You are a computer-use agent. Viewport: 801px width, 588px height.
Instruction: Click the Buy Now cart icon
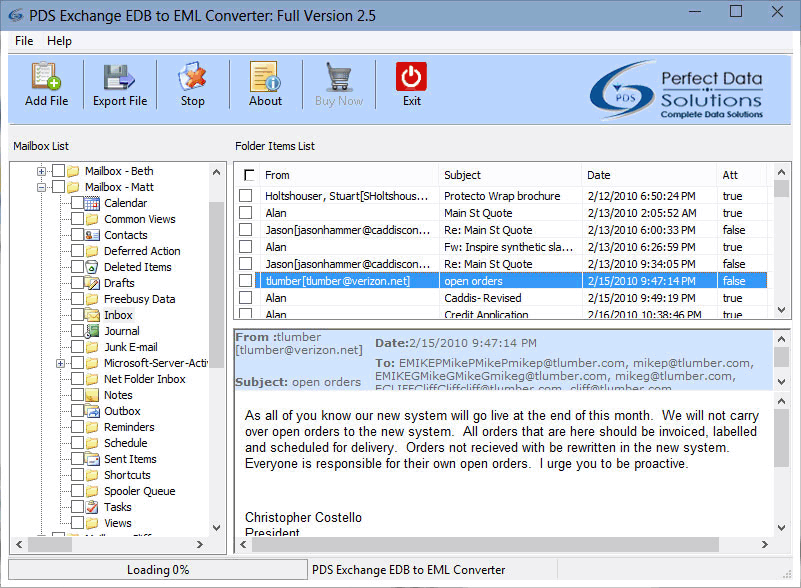point(339,76)
